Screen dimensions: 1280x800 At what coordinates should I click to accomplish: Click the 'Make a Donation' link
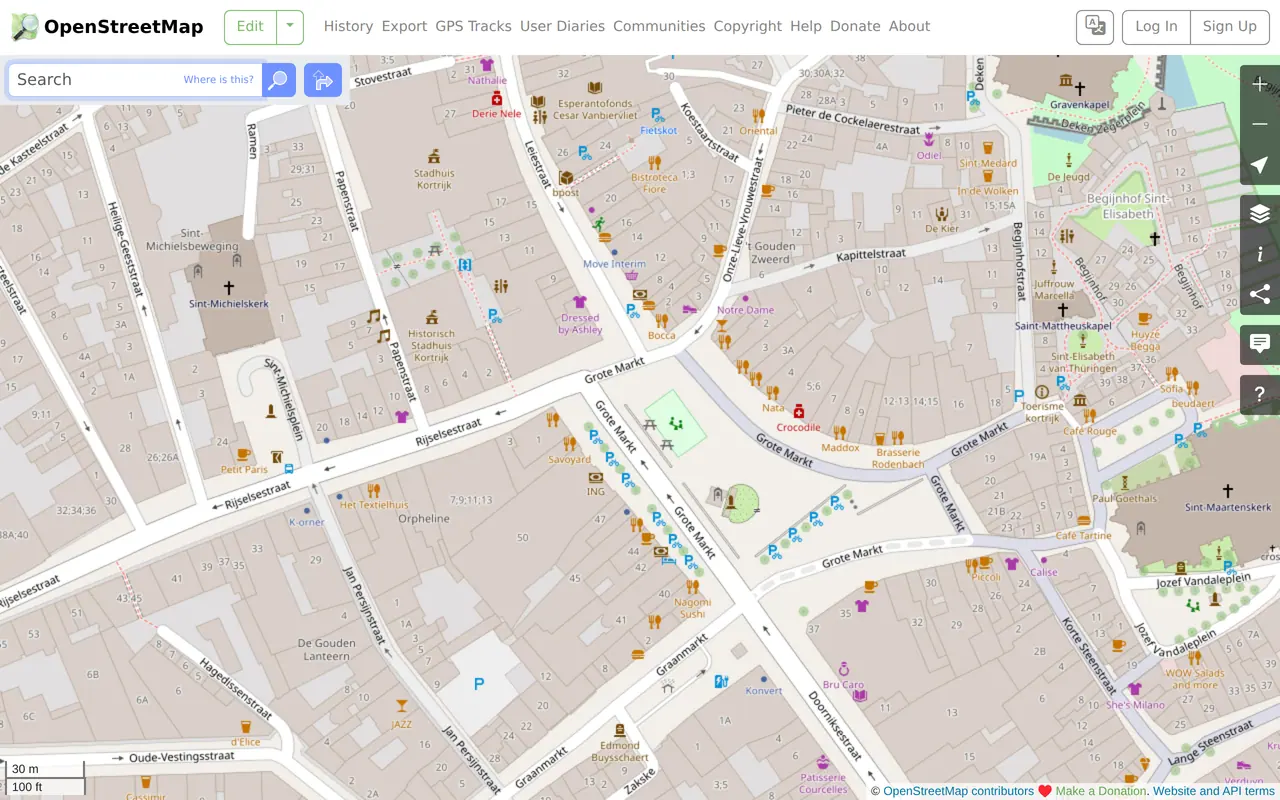[1101, 791]
